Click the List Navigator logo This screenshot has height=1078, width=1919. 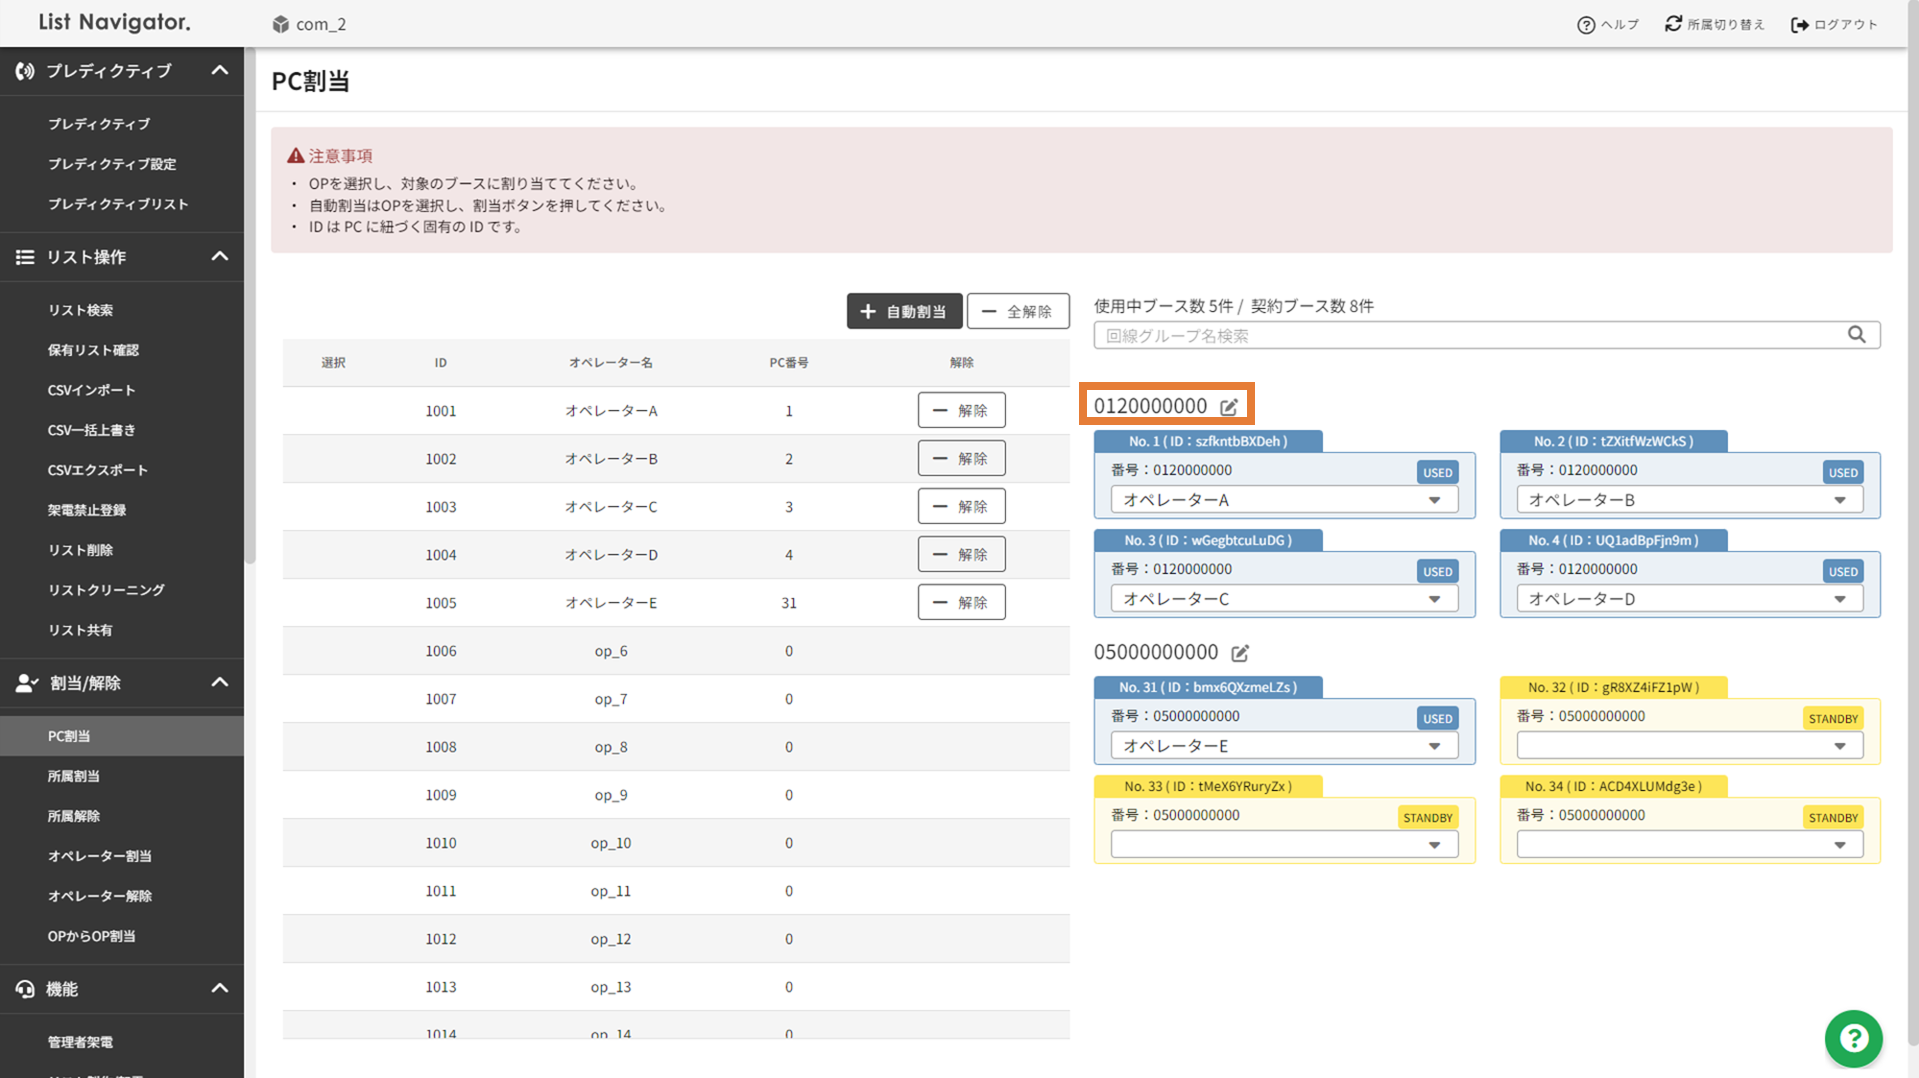(x=114, y=22)
